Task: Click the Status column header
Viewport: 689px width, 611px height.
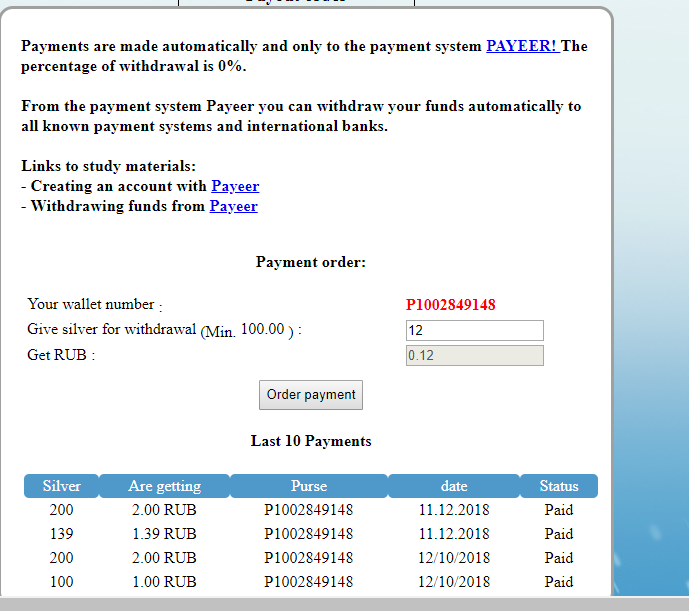Action: coord(559,486)
